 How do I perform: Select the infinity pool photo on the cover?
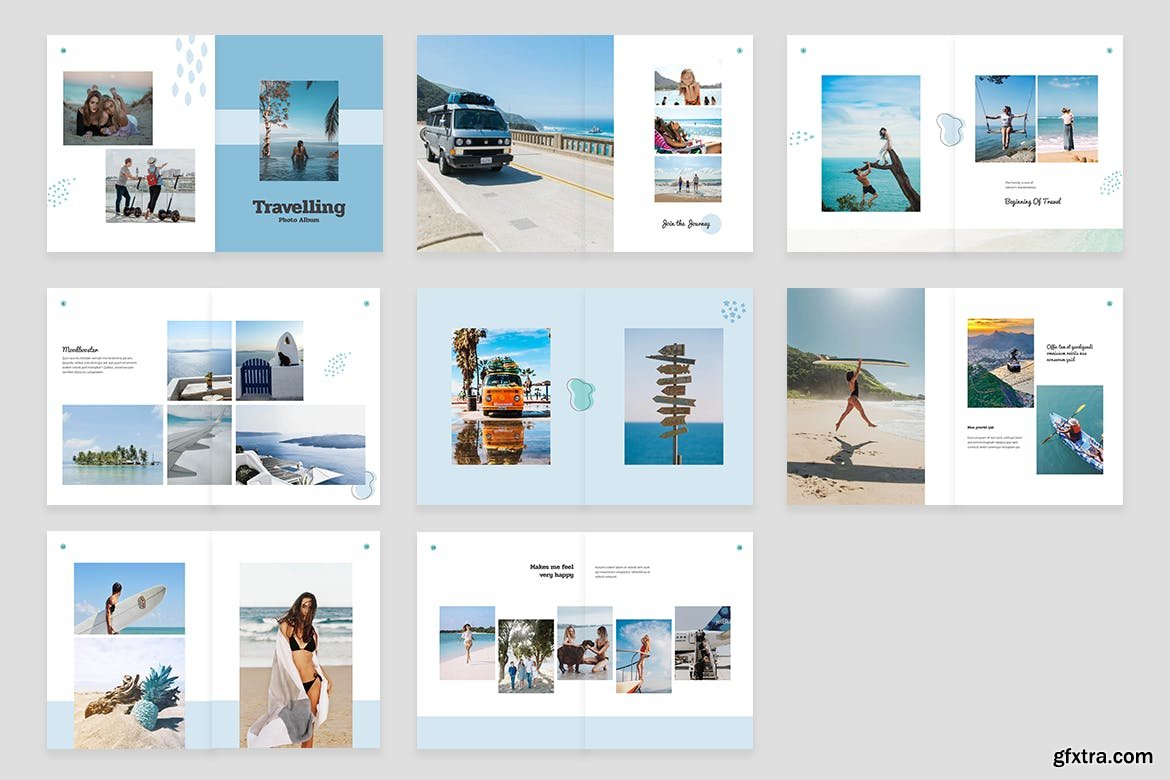click(299, 131)
